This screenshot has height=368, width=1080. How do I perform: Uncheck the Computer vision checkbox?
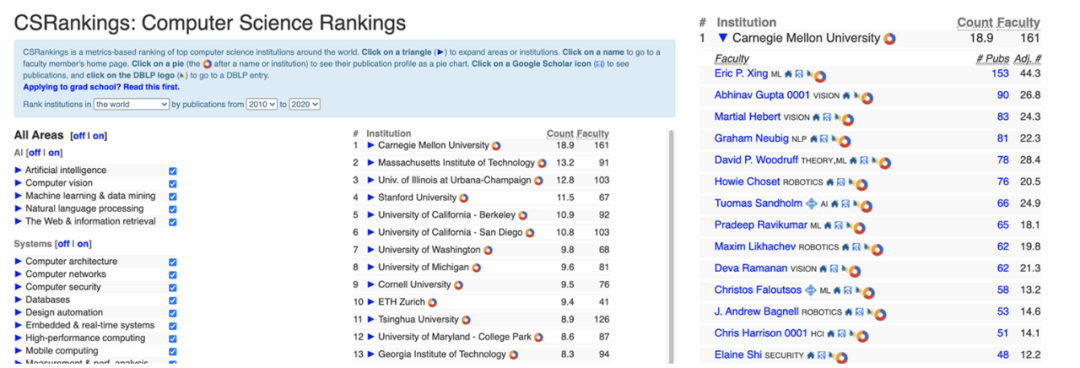pos(172,183)
